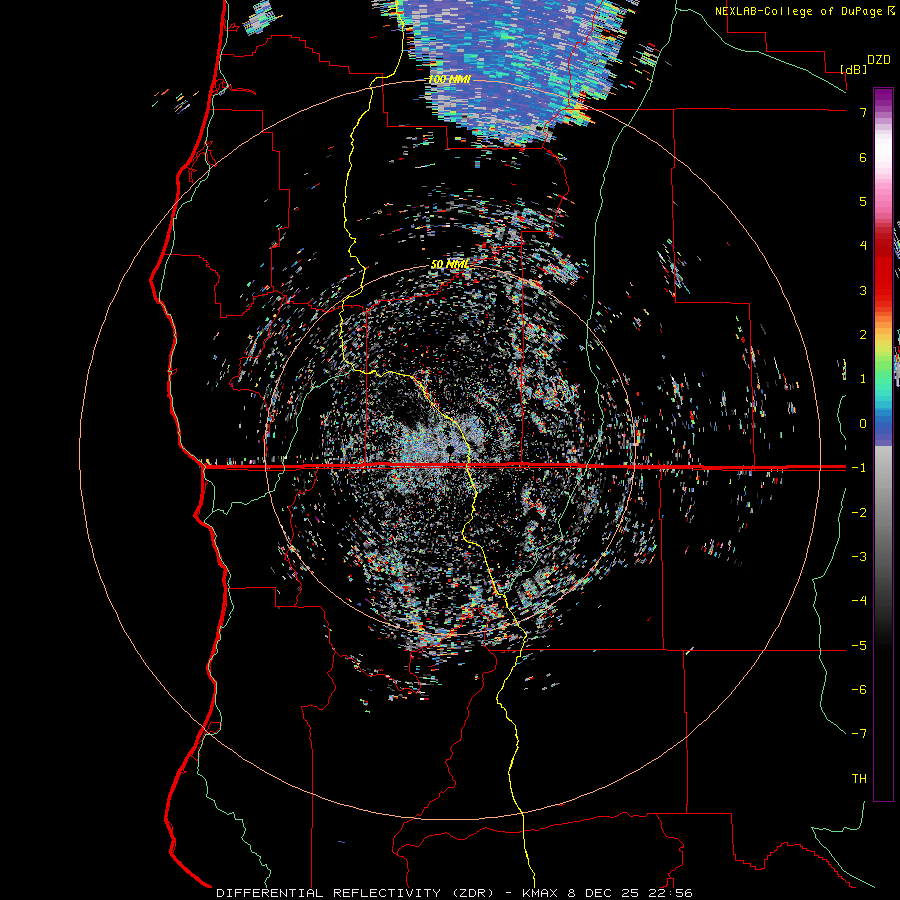This screenshot has height=900, width=900.
Task: Click the 50 NMI range ring label
Action: (x=449, y=264)
